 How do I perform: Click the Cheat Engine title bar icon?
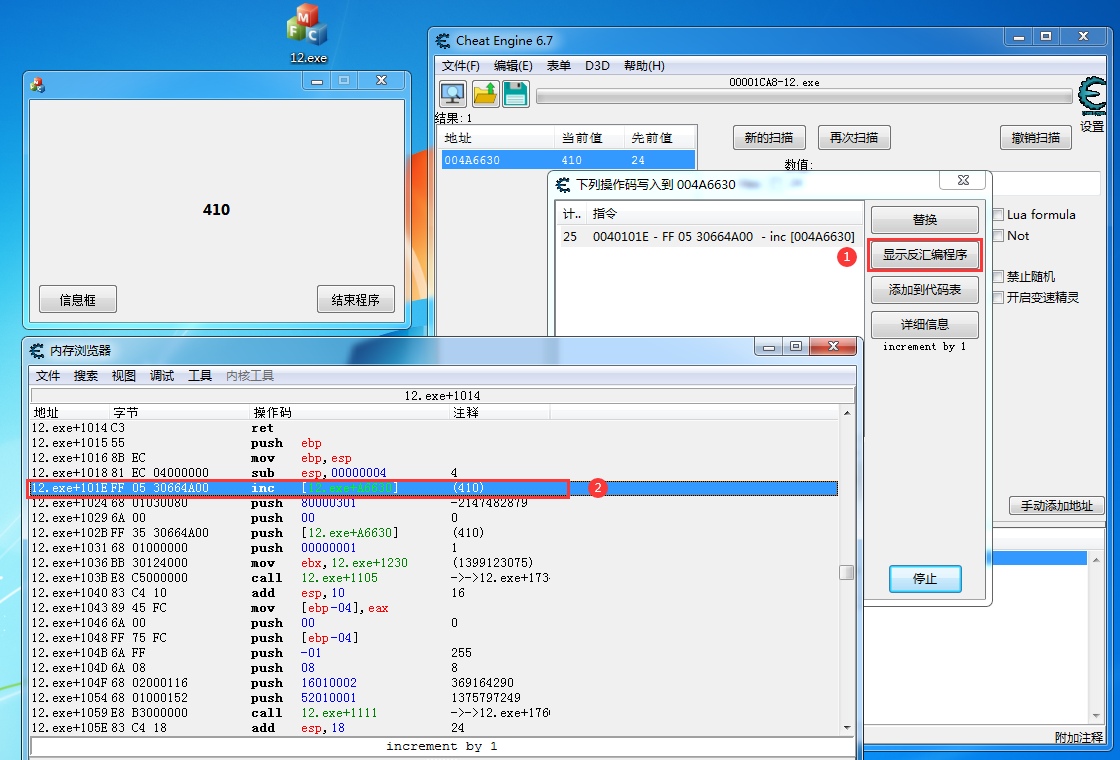(x=443, y=41)
